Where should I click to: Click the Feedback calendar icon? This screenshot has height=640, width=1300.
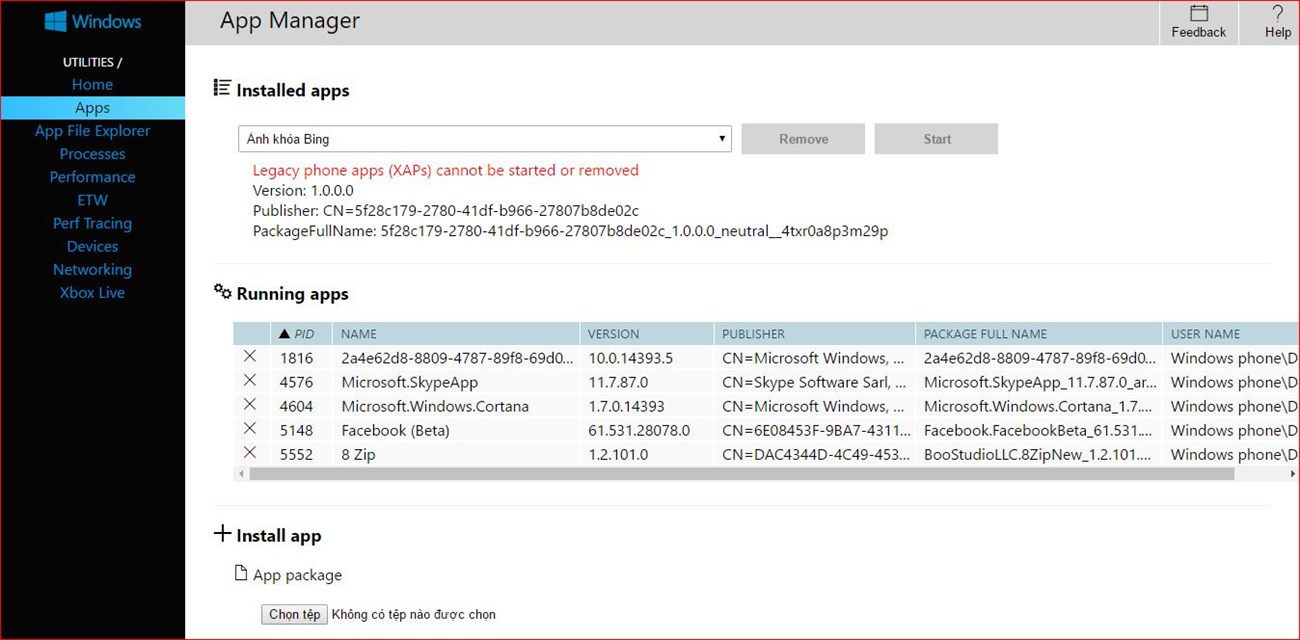(x=1198, y=14)
